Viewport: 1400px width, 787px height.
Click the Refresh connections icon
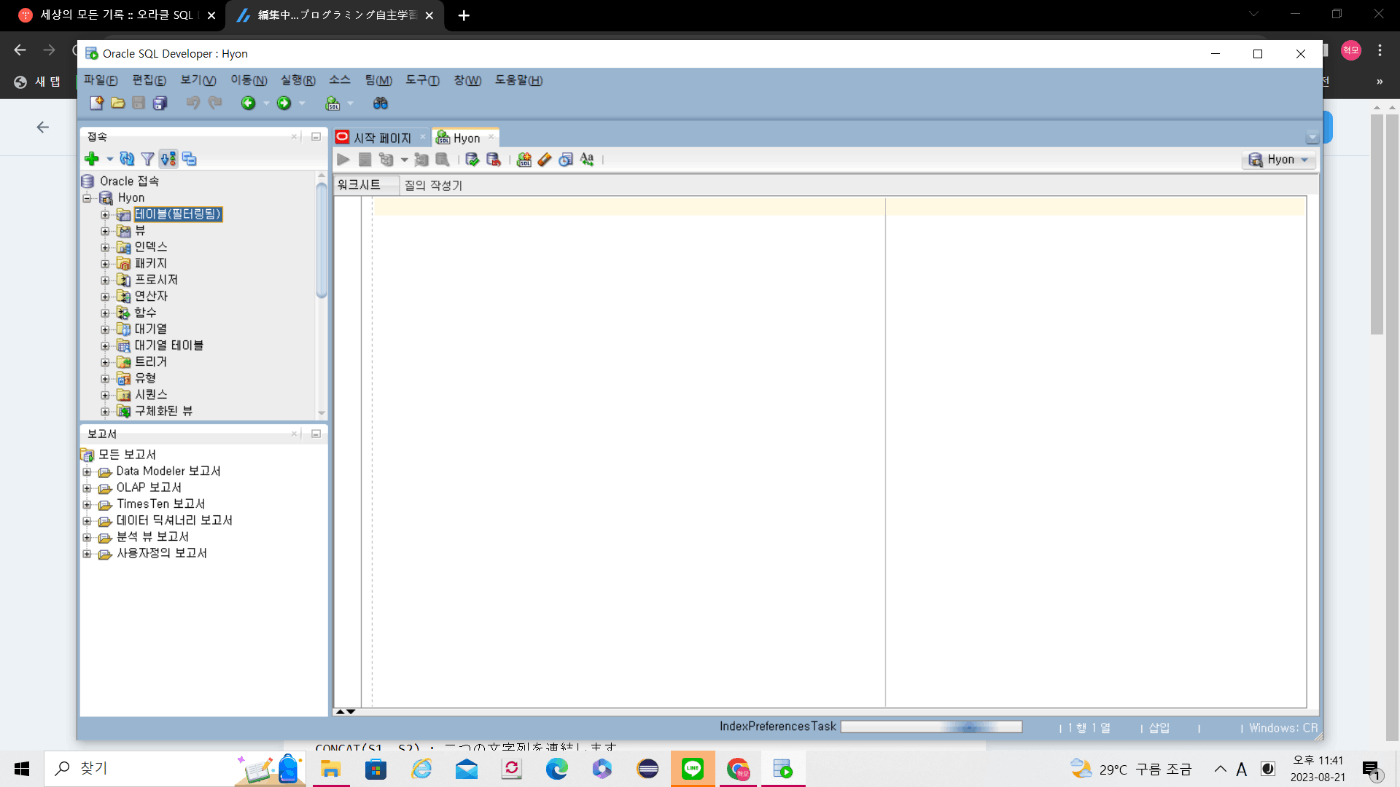point(127,159)
